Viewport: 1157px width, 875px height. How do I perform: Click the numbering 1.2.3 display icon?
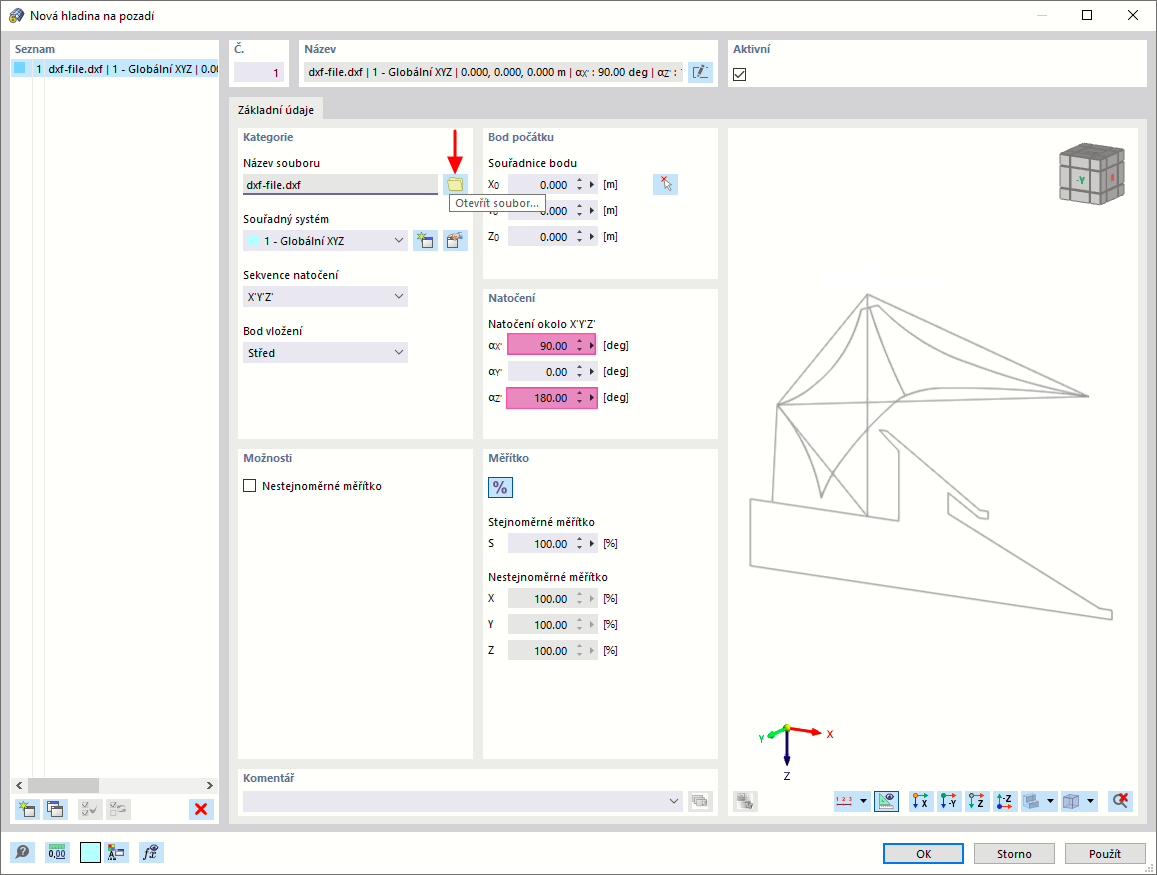(x=844, y=801)
